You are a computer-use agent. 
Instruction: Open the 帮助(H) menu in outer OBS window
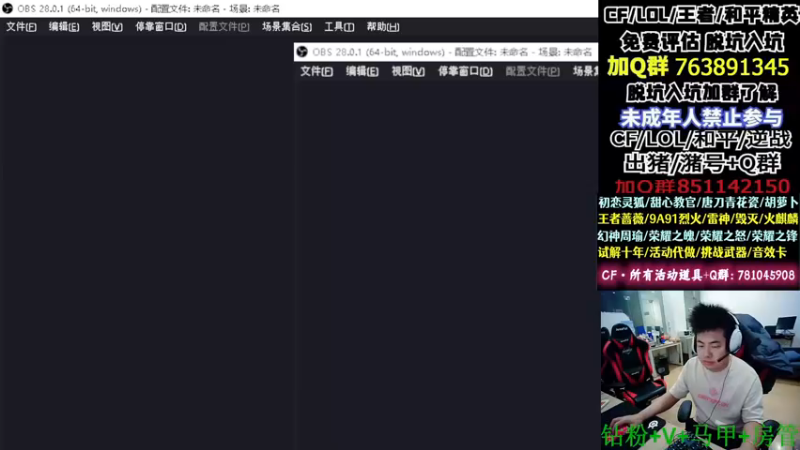[x=383, y=27]
